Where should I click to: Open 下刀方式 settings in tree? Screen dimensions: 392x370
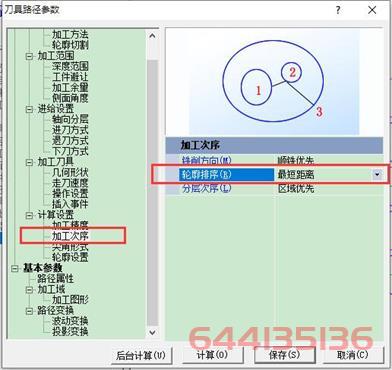coord(70,151)
